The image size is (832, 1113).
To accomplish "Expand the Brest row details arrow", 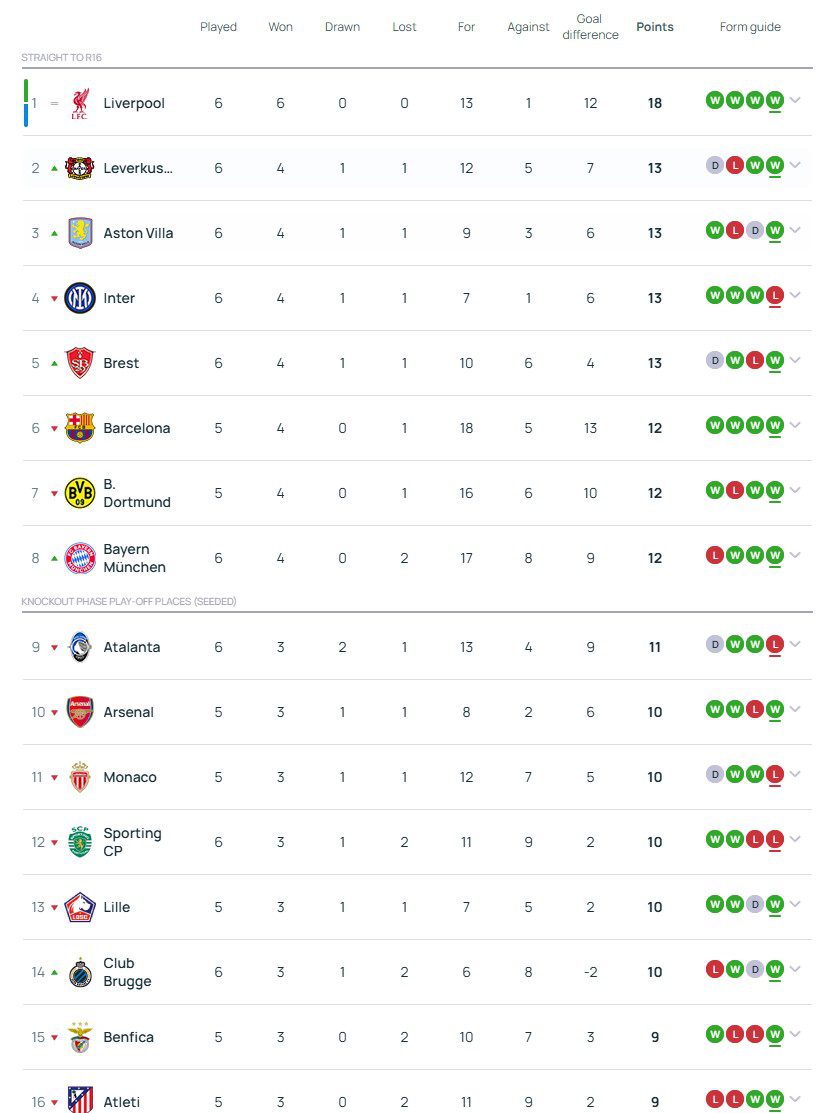I will [795, 360].
